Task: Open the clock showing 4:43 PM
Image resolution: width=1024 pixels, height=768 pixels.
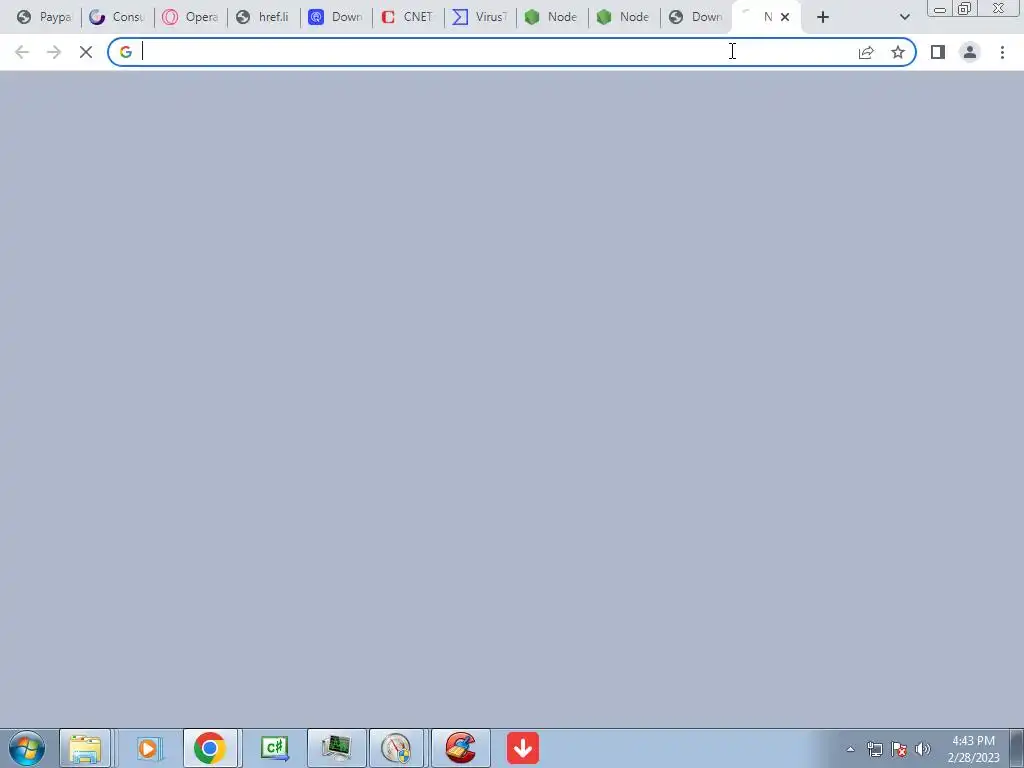Action: pos(973,749)
